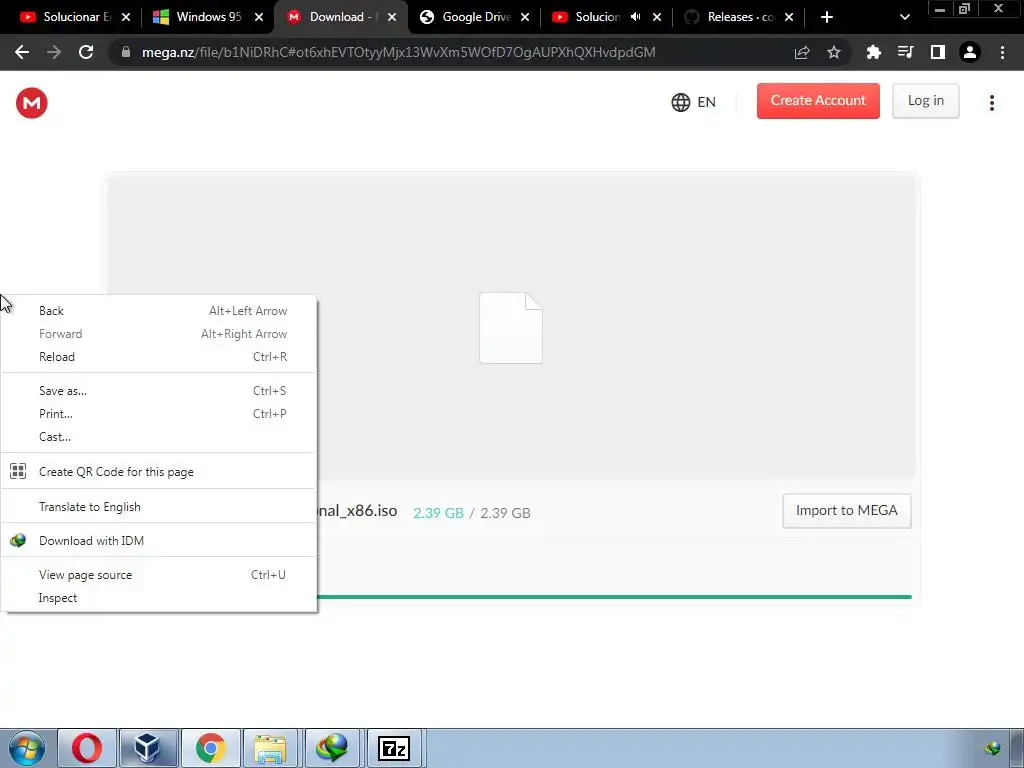The image size is (1024, 768).
Task: Select Translate to English
Action: [159, 507]
